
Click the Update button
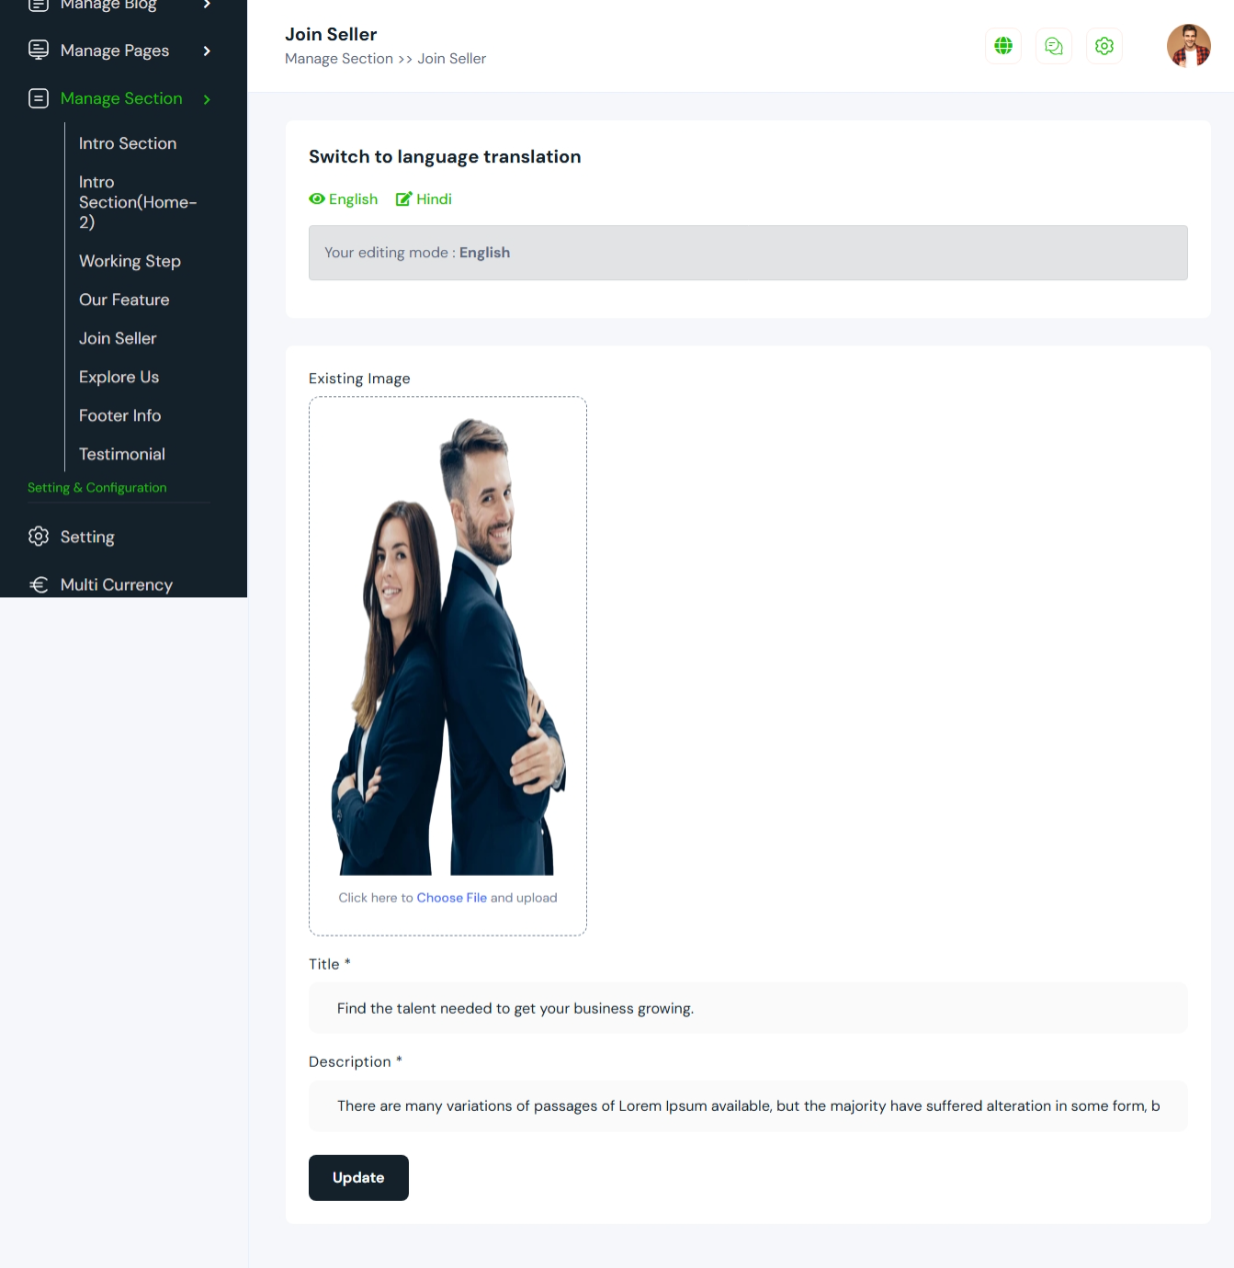[x=358, y=1178]
